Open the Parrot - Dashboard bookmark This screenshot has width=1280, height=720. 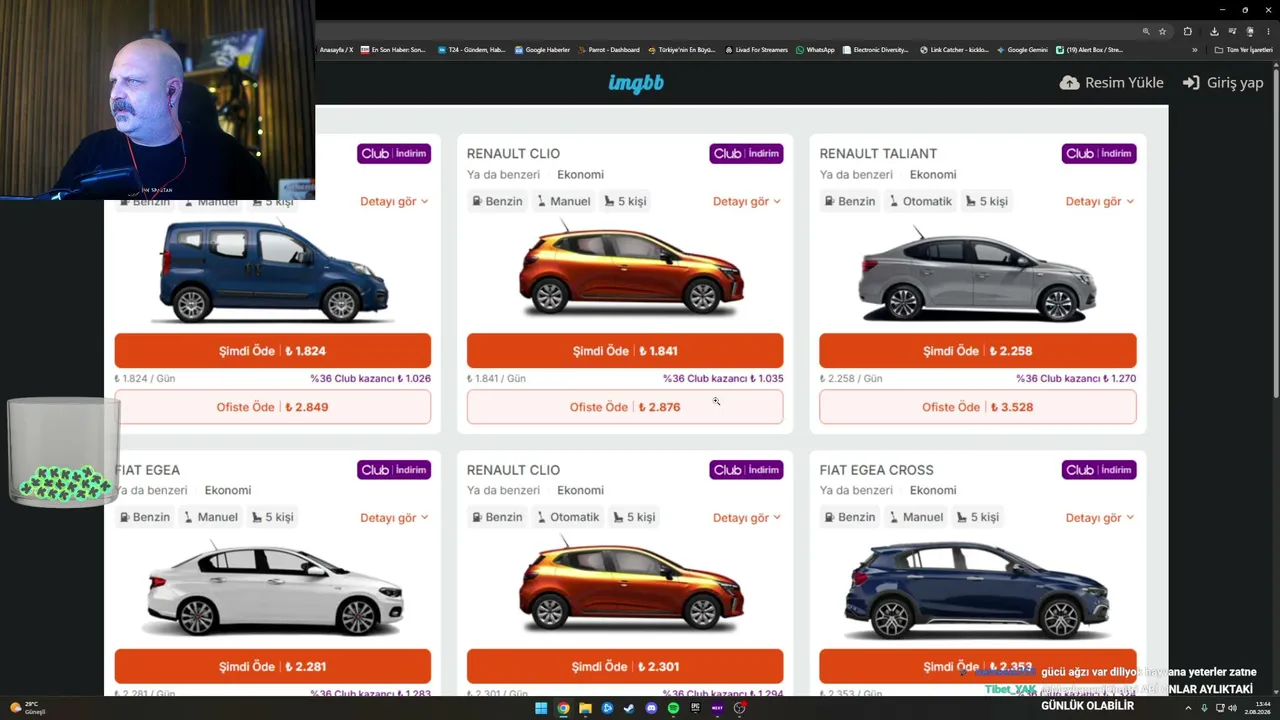(x=608, y=50)
